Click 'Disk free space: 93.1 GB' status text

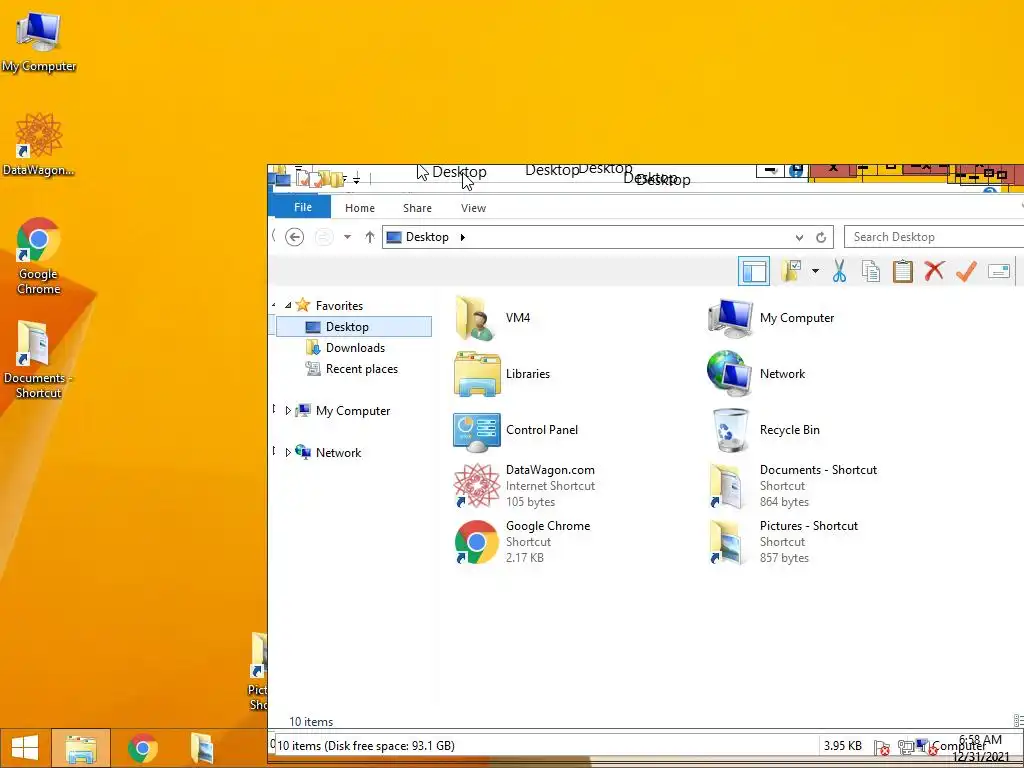389,746
